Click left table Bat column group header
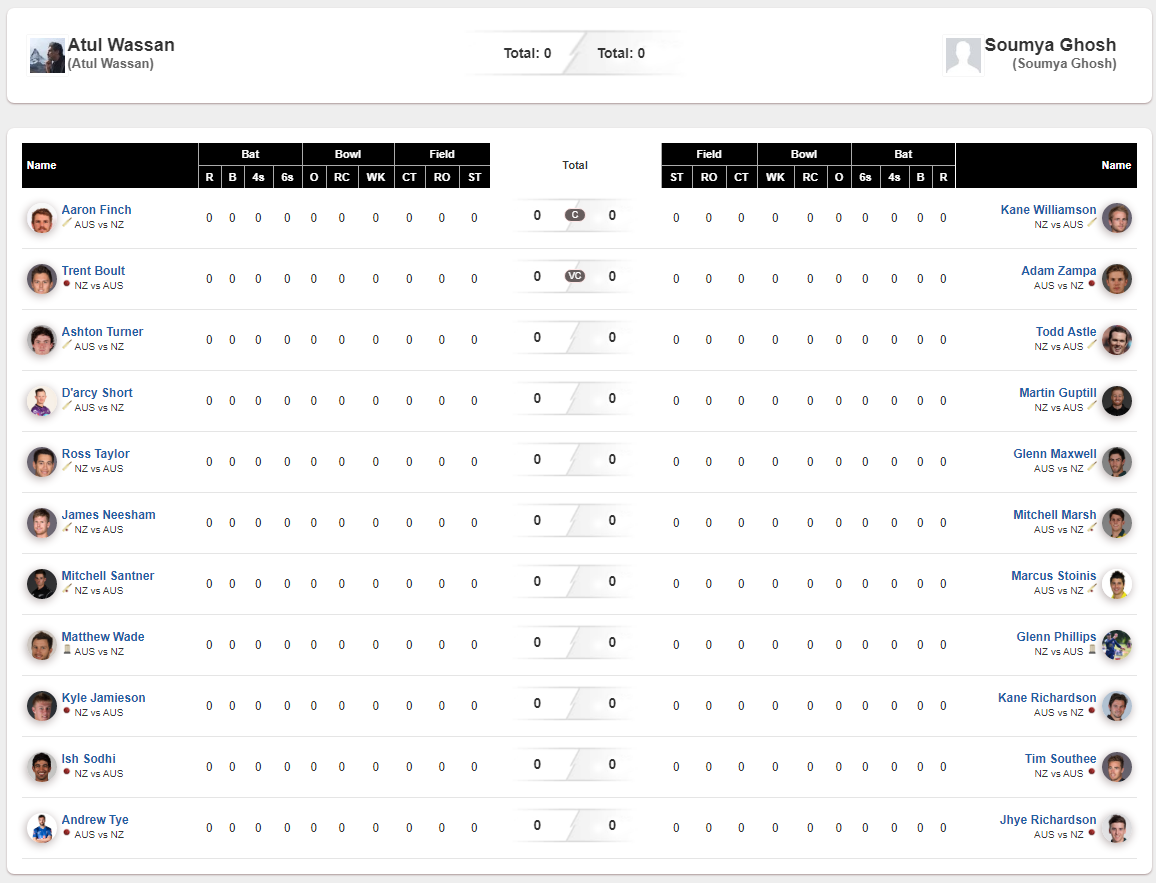Viewport: 1156px width, 883px height. (x=250, y=154)
